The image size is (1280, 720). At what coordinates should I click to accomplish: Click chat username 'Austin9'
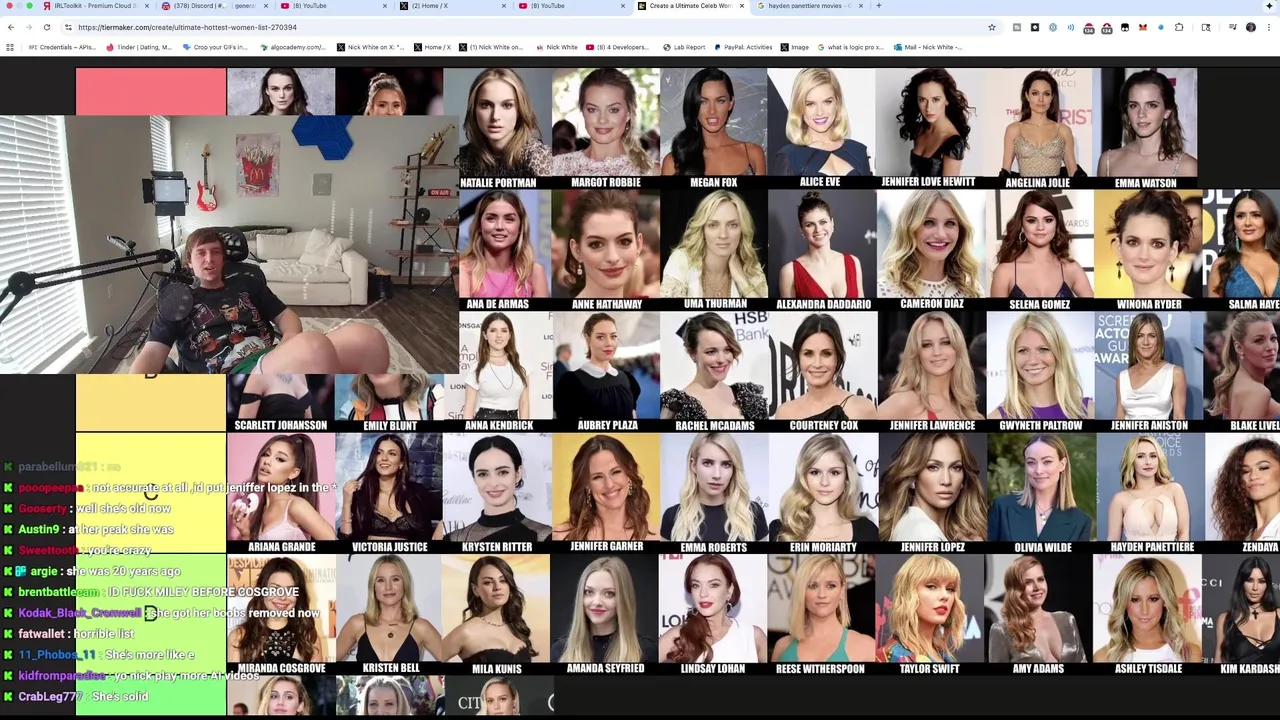click(39, 529)
